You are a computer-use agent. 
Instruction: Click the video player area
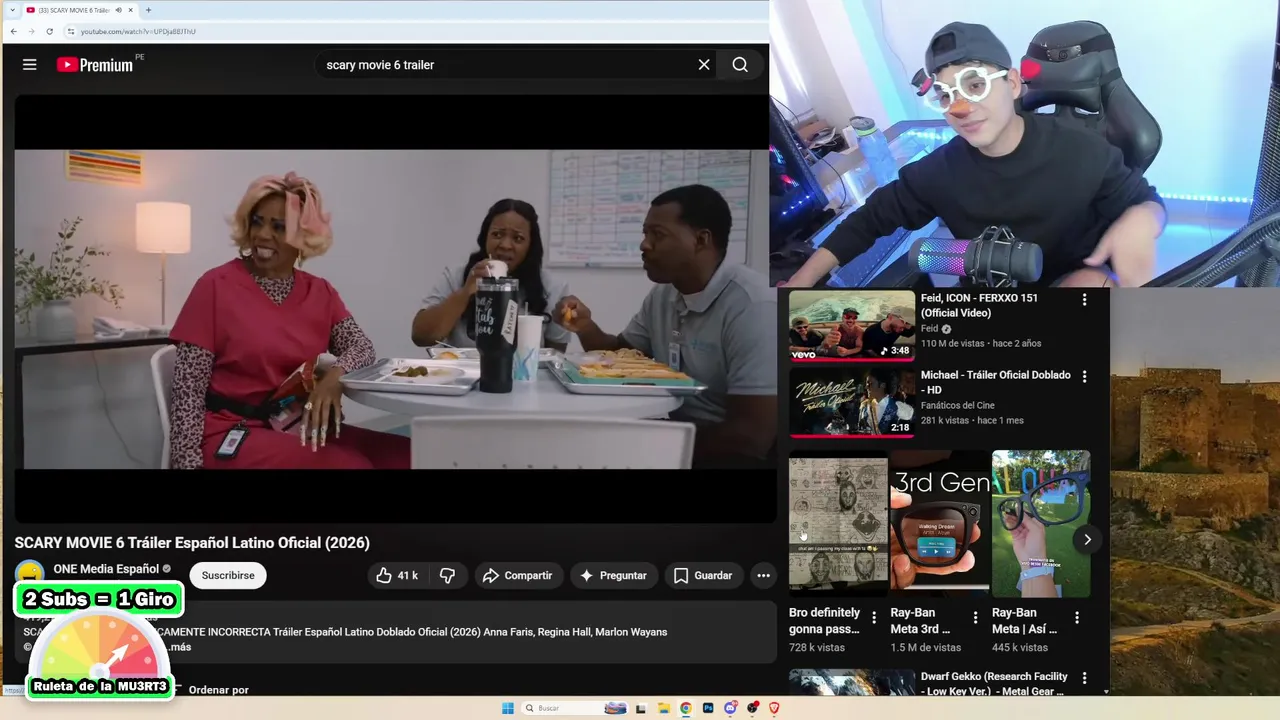tap(395, 309)
